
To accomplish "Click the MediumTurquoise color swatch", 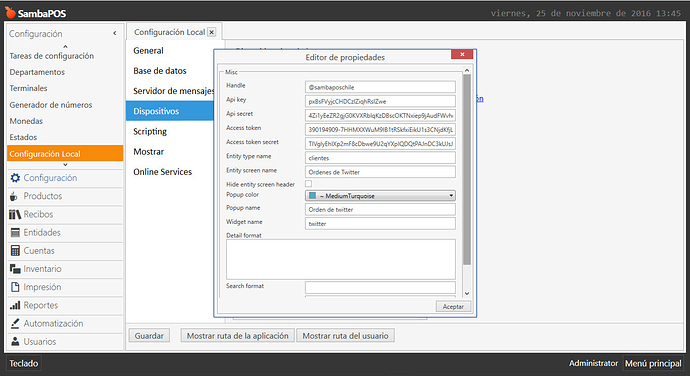I will (312, 195).
